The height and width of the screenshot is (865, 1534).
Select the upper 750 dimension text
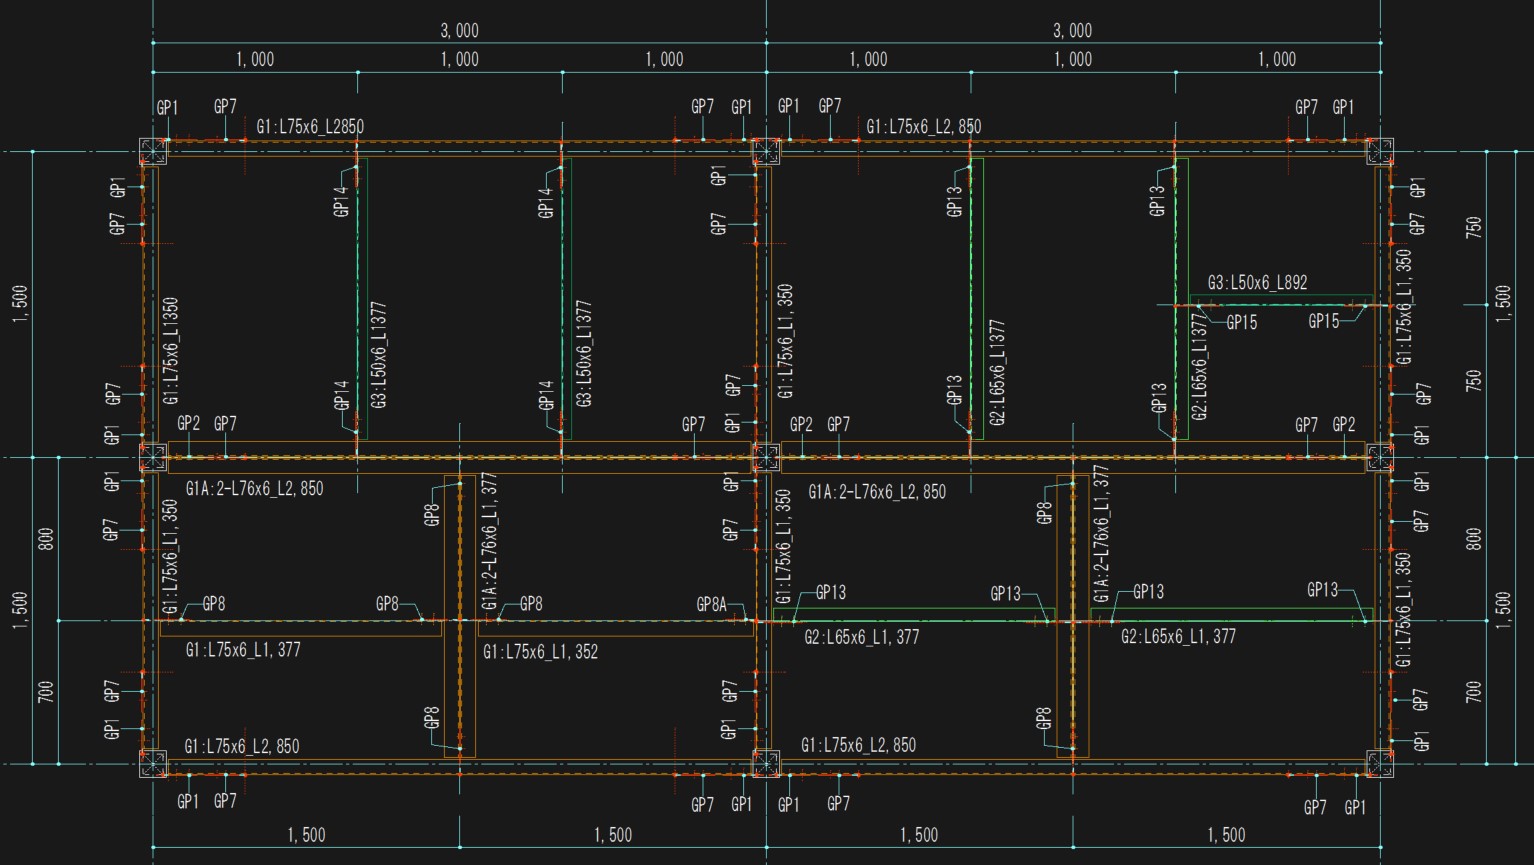tap(1473, 227)
